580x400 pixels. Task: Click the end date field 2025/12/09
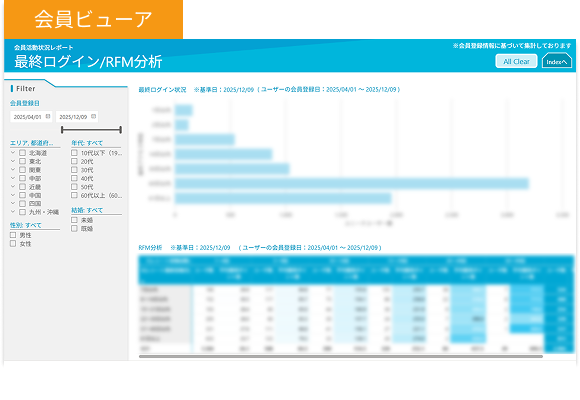tap(77, 117)
